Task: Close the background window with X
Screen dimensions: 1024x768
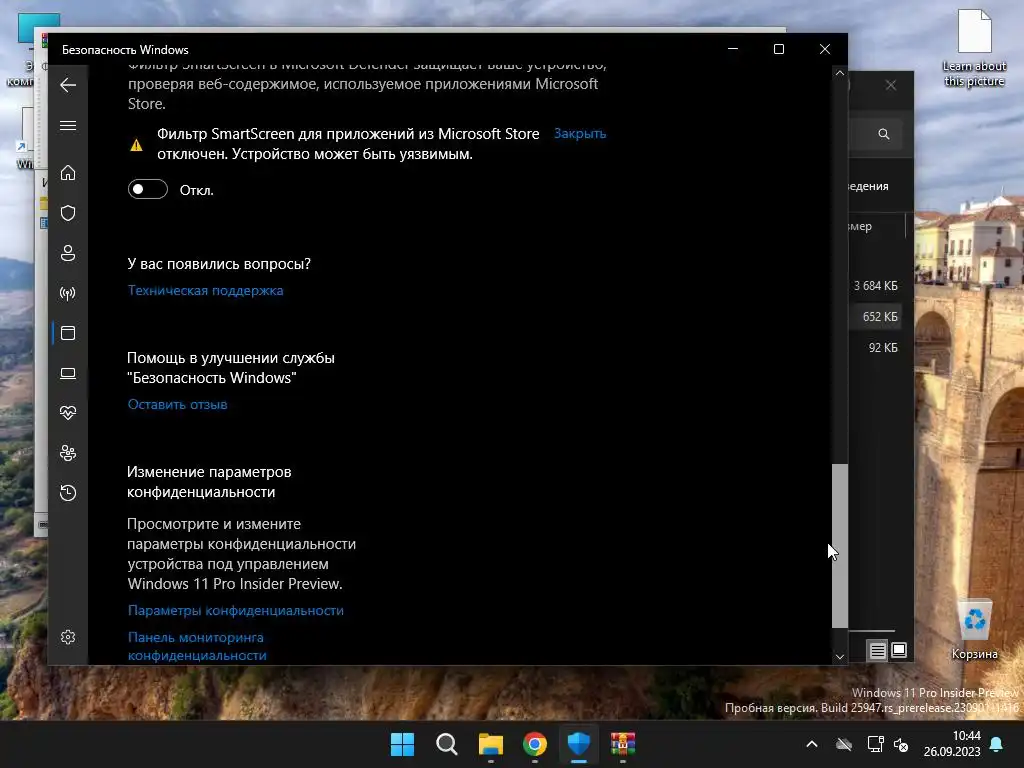Action: tap(891, 86)
